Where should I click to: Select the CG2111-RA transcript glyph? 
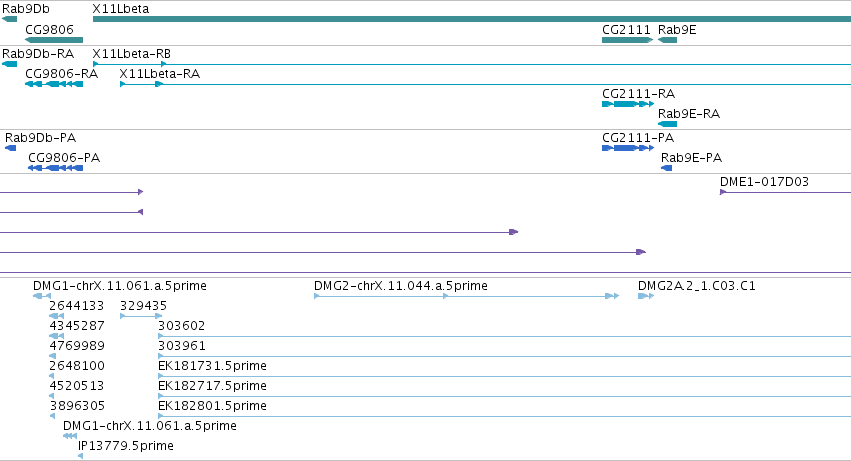click(x=628, y=104)
